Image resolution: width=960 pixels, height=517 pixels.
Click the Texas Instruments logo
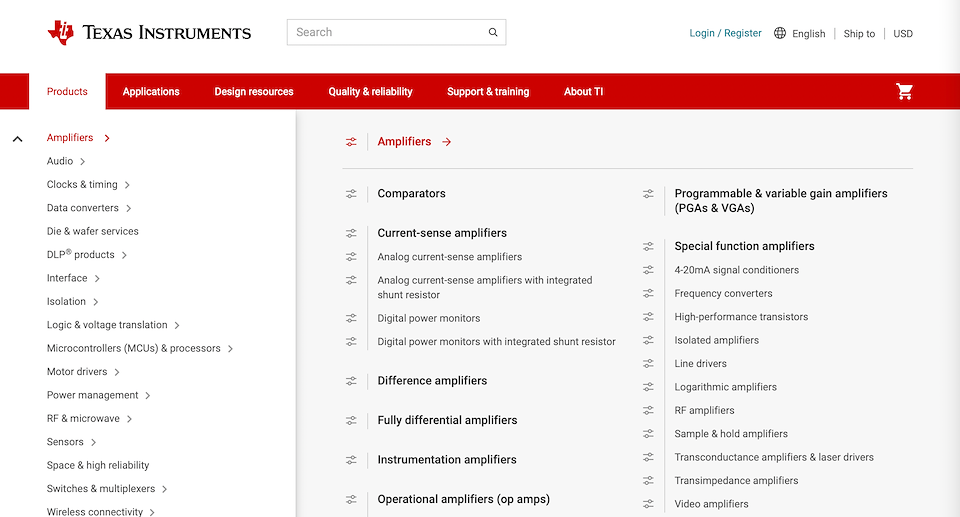149,32
